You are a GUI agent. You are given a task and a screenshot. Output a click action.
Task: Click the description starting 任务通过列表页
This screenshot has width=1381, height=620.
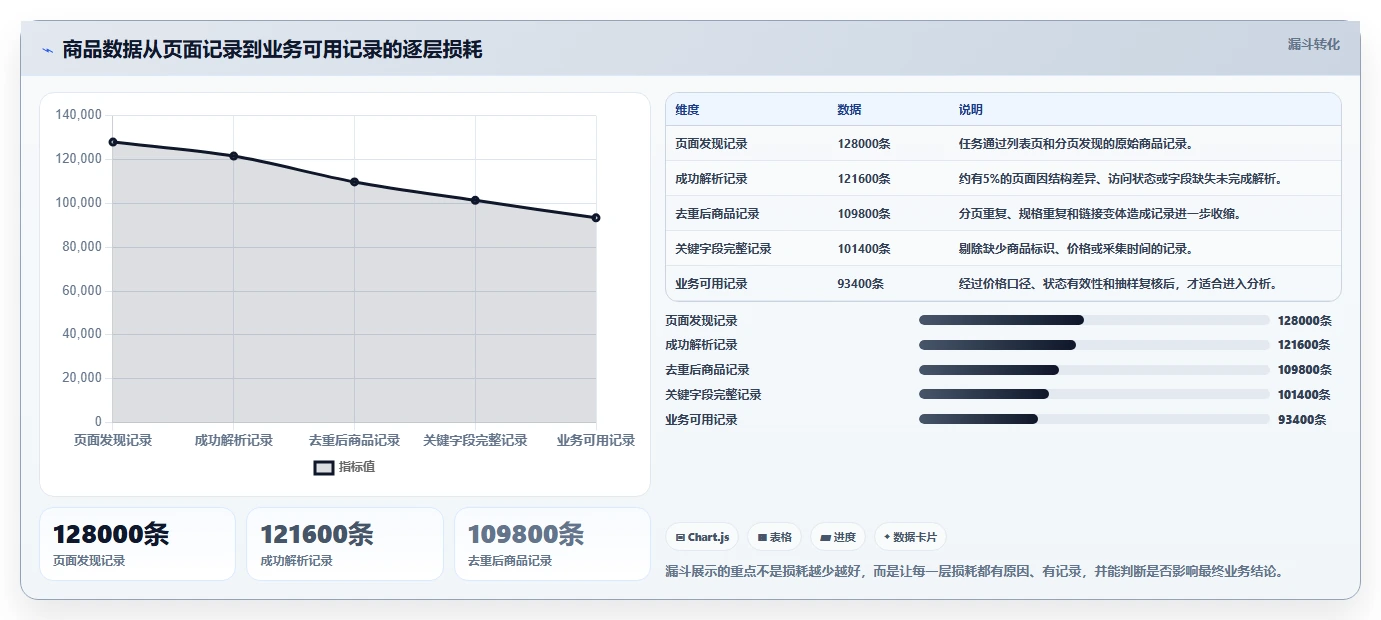coord(1076,144)
